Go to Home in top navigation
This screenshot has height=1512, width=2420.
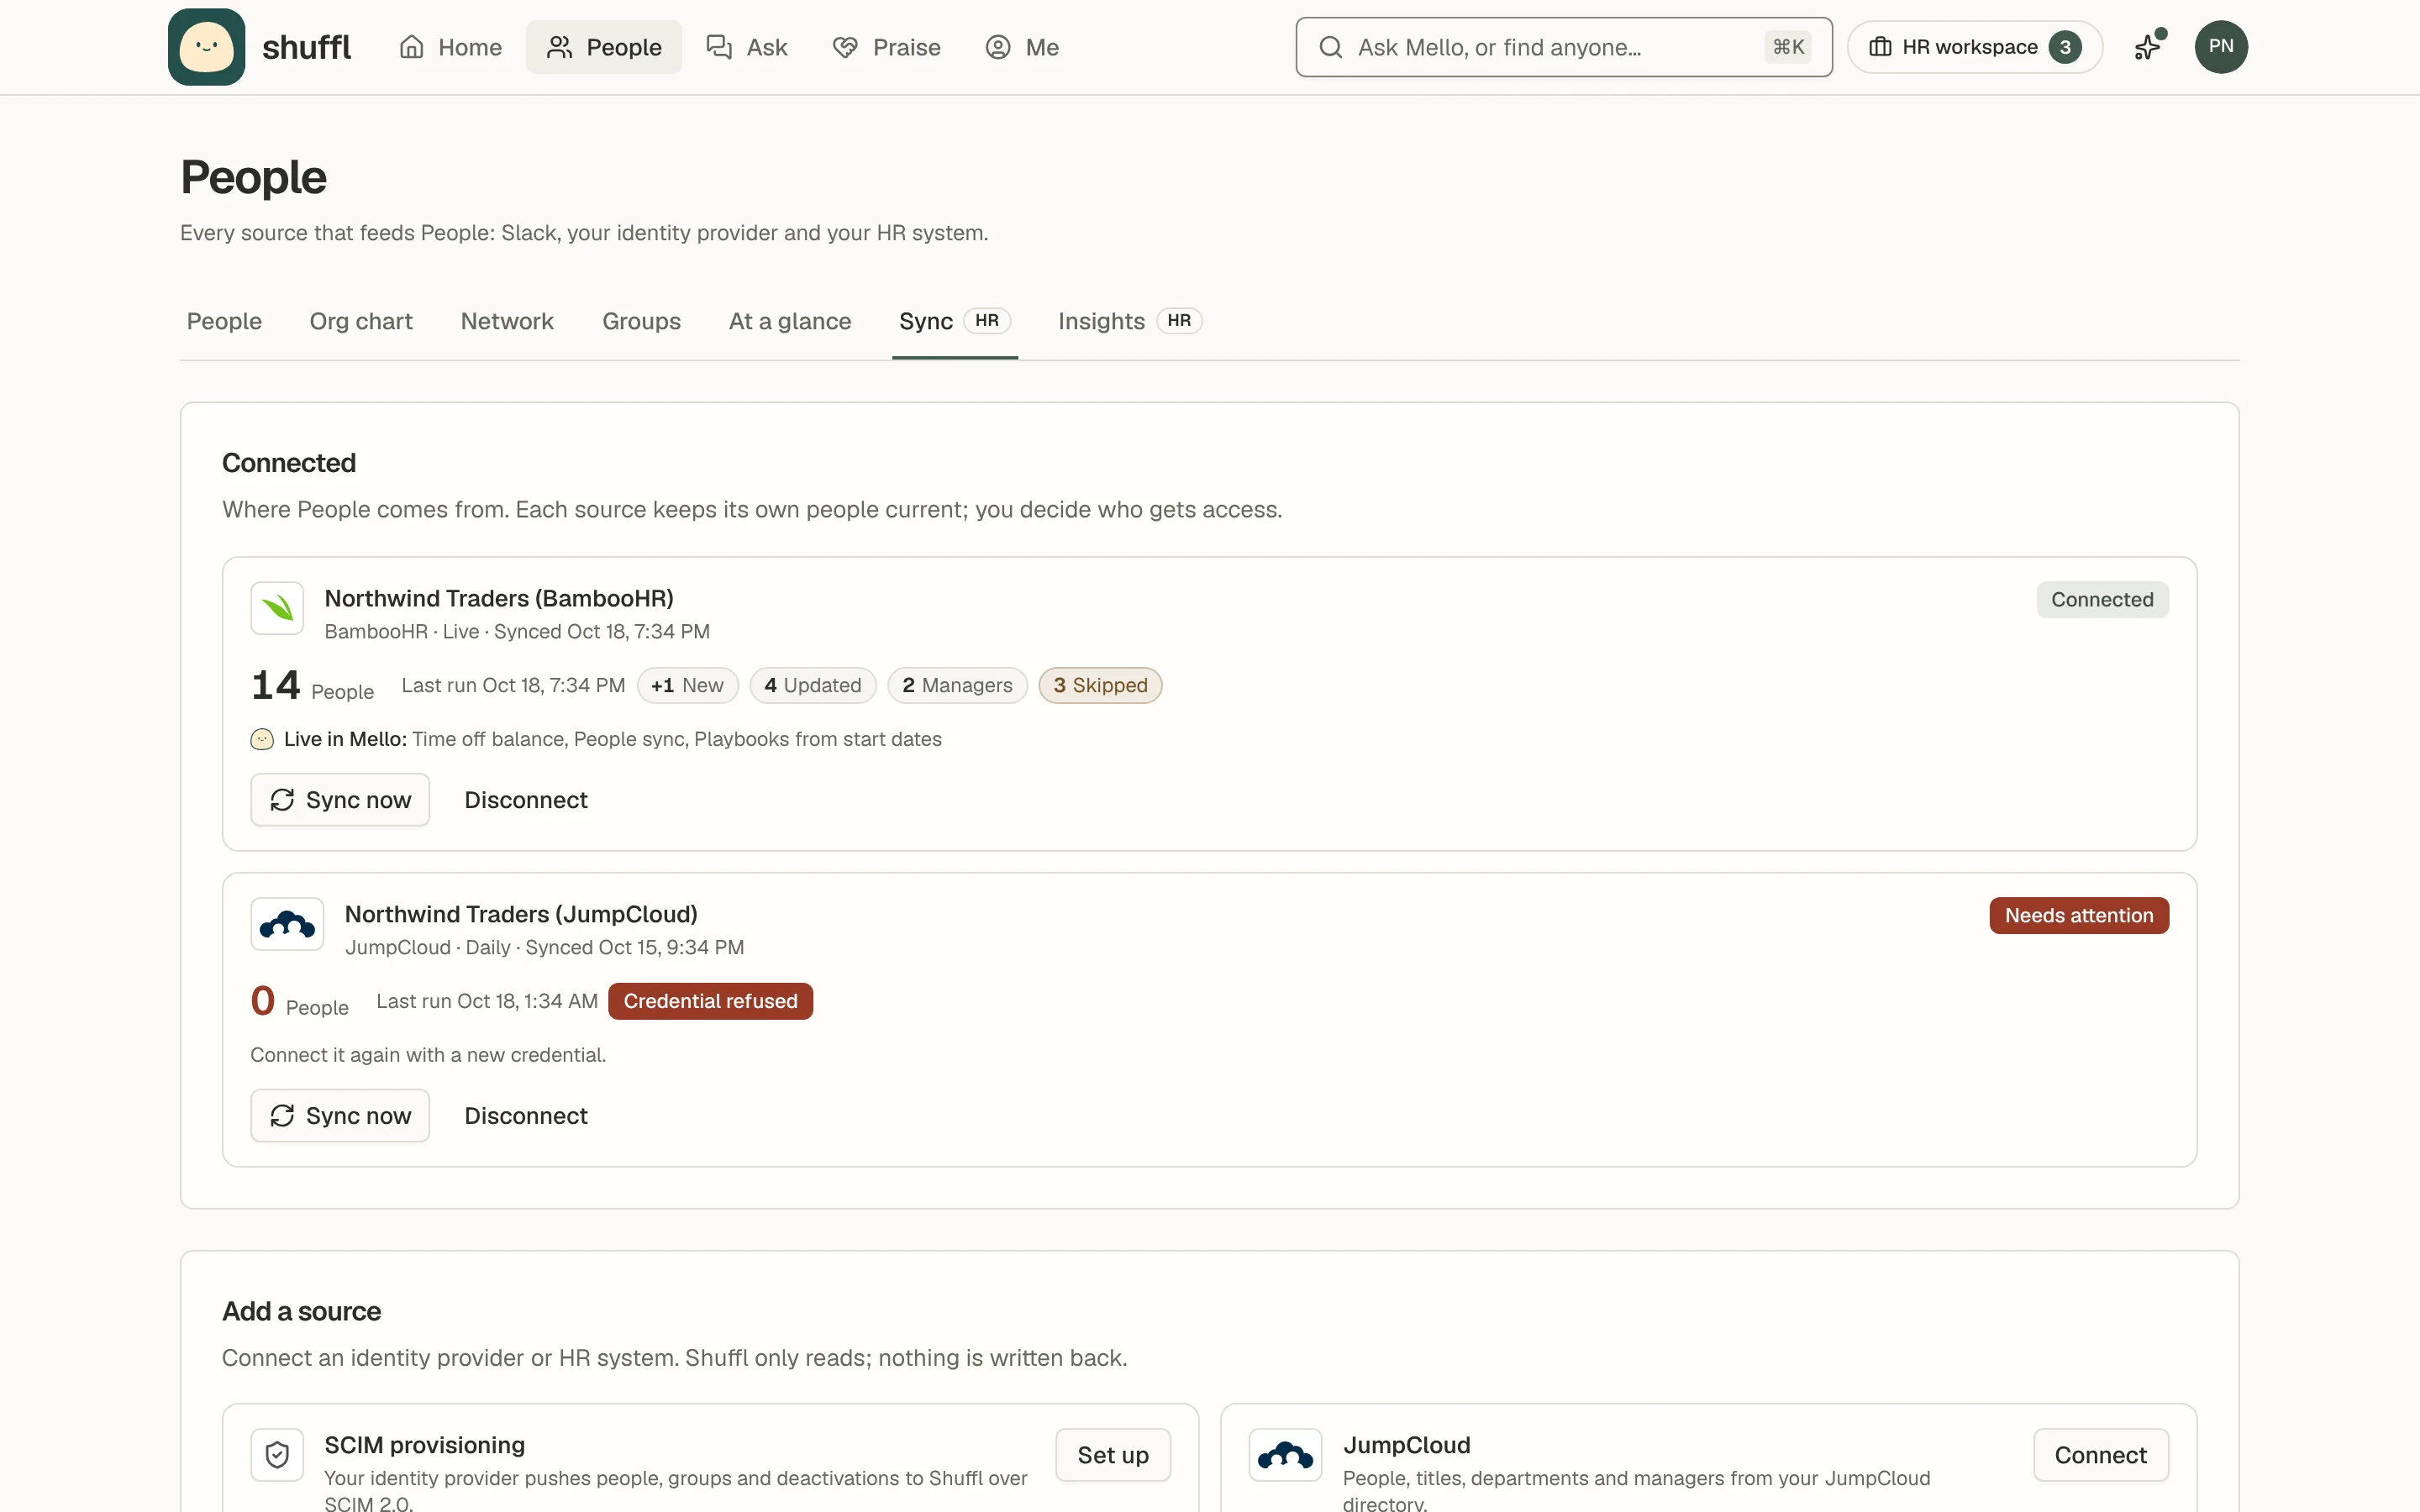pyautogui.click(x=450, y=47)
